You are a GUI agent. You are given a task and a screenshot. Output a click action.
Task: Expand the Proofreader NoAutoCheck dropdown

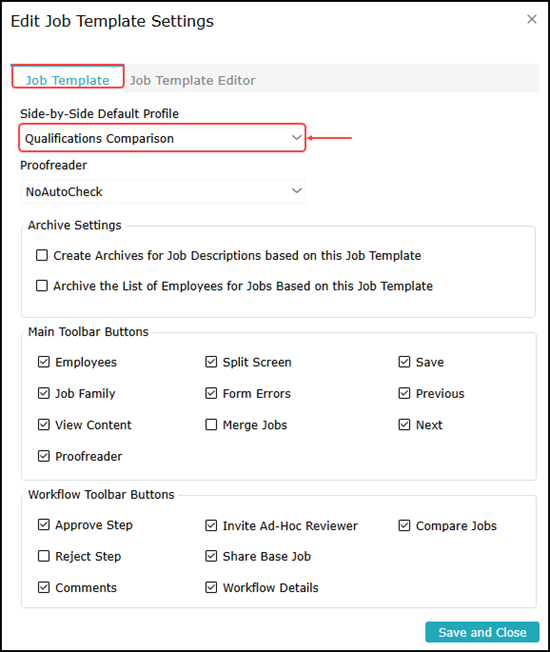pyautogui.click(x=163, y=191)
